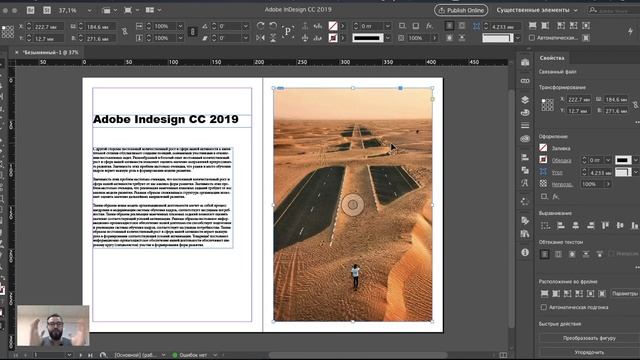Open the vertical scale percentage dropdown
This screenshot has width=640, height=360.
(x=180, y=38)
